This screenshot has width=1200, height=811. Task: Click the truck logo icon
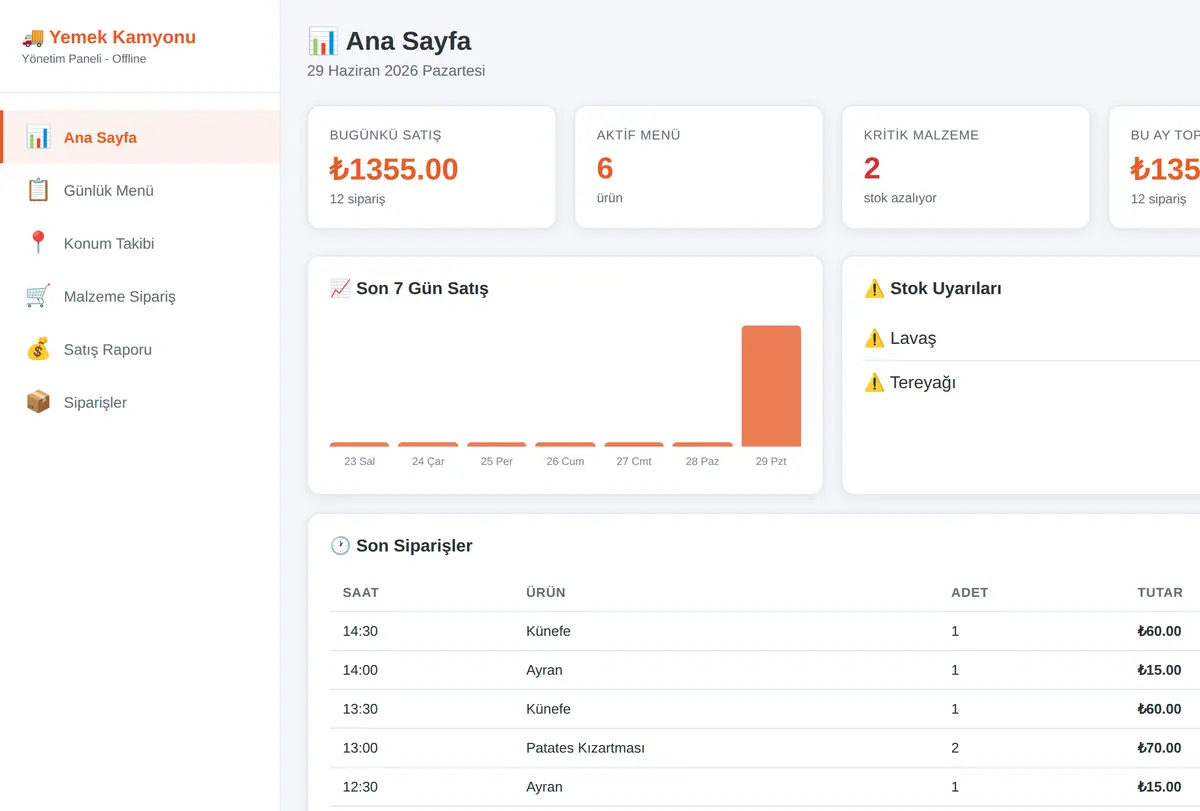33,38
